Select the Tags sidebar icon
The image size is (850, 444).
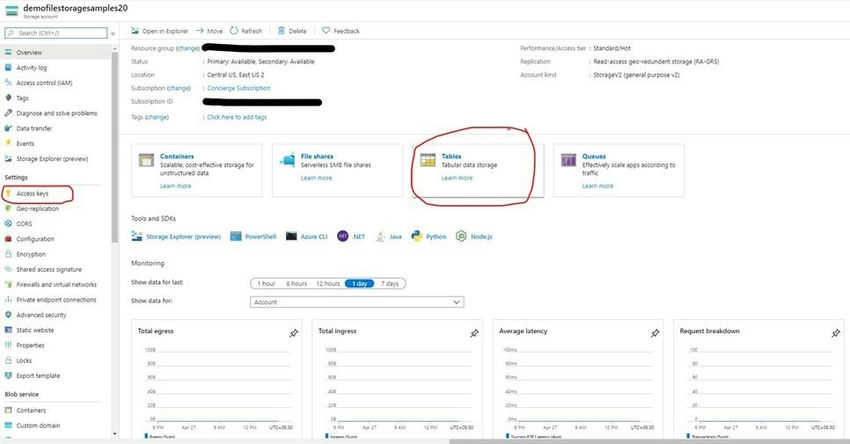tap(8, 98)
